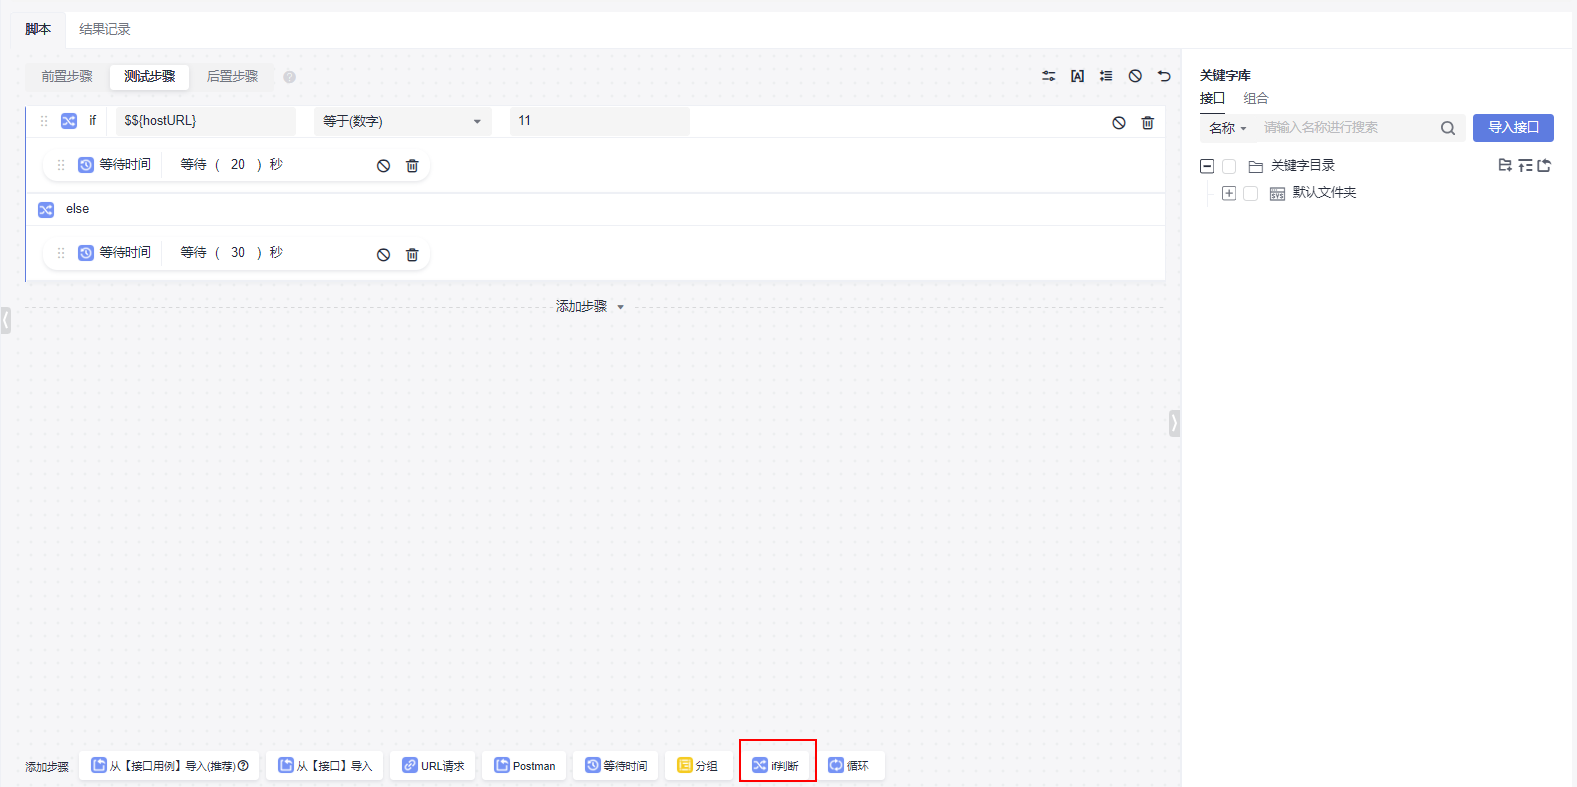Image resolution: width=1577 pixels, height=787 pixels.
Task: Click the wait seconds value 30
Action: pyautogui.click(x=238, y=253)
